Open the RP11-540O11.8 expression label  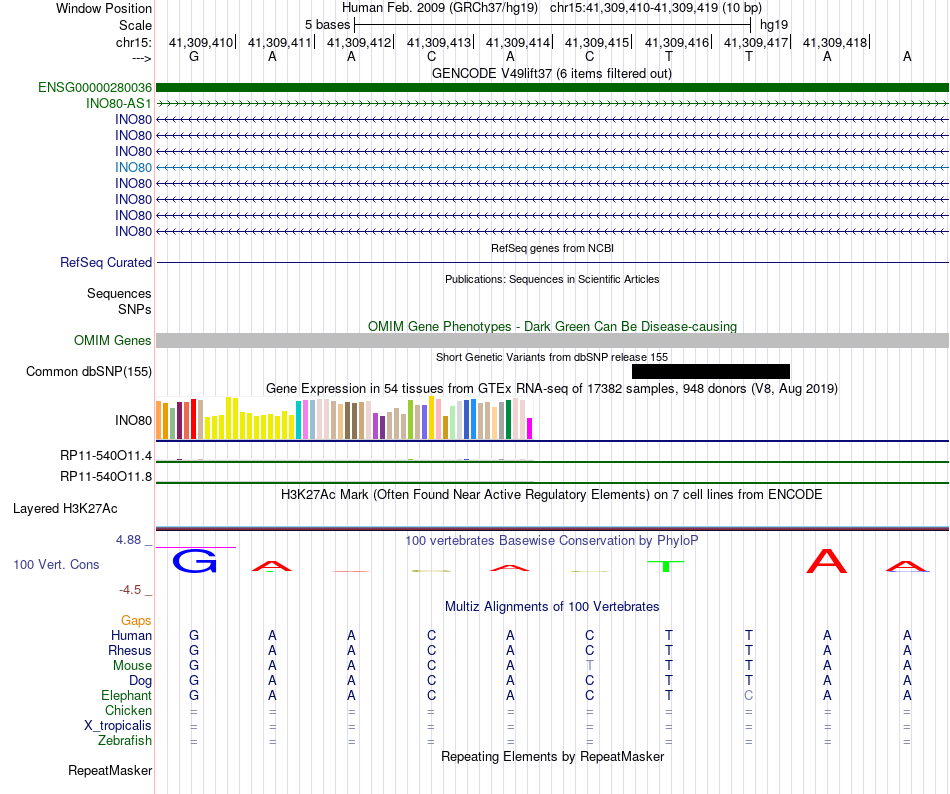(106, 477)
